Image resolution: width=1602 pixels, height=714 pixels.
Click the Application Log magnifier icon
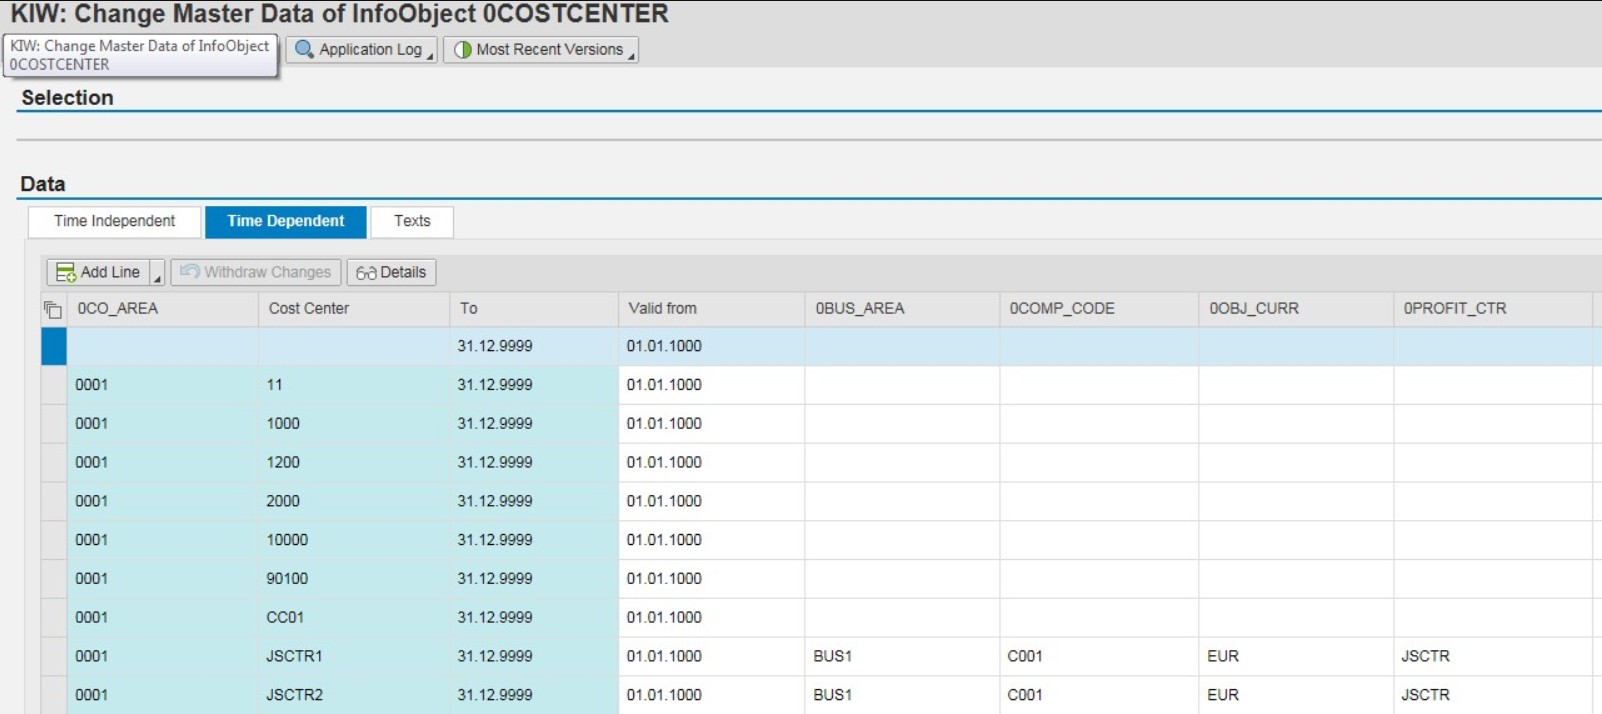pos(304,49)
